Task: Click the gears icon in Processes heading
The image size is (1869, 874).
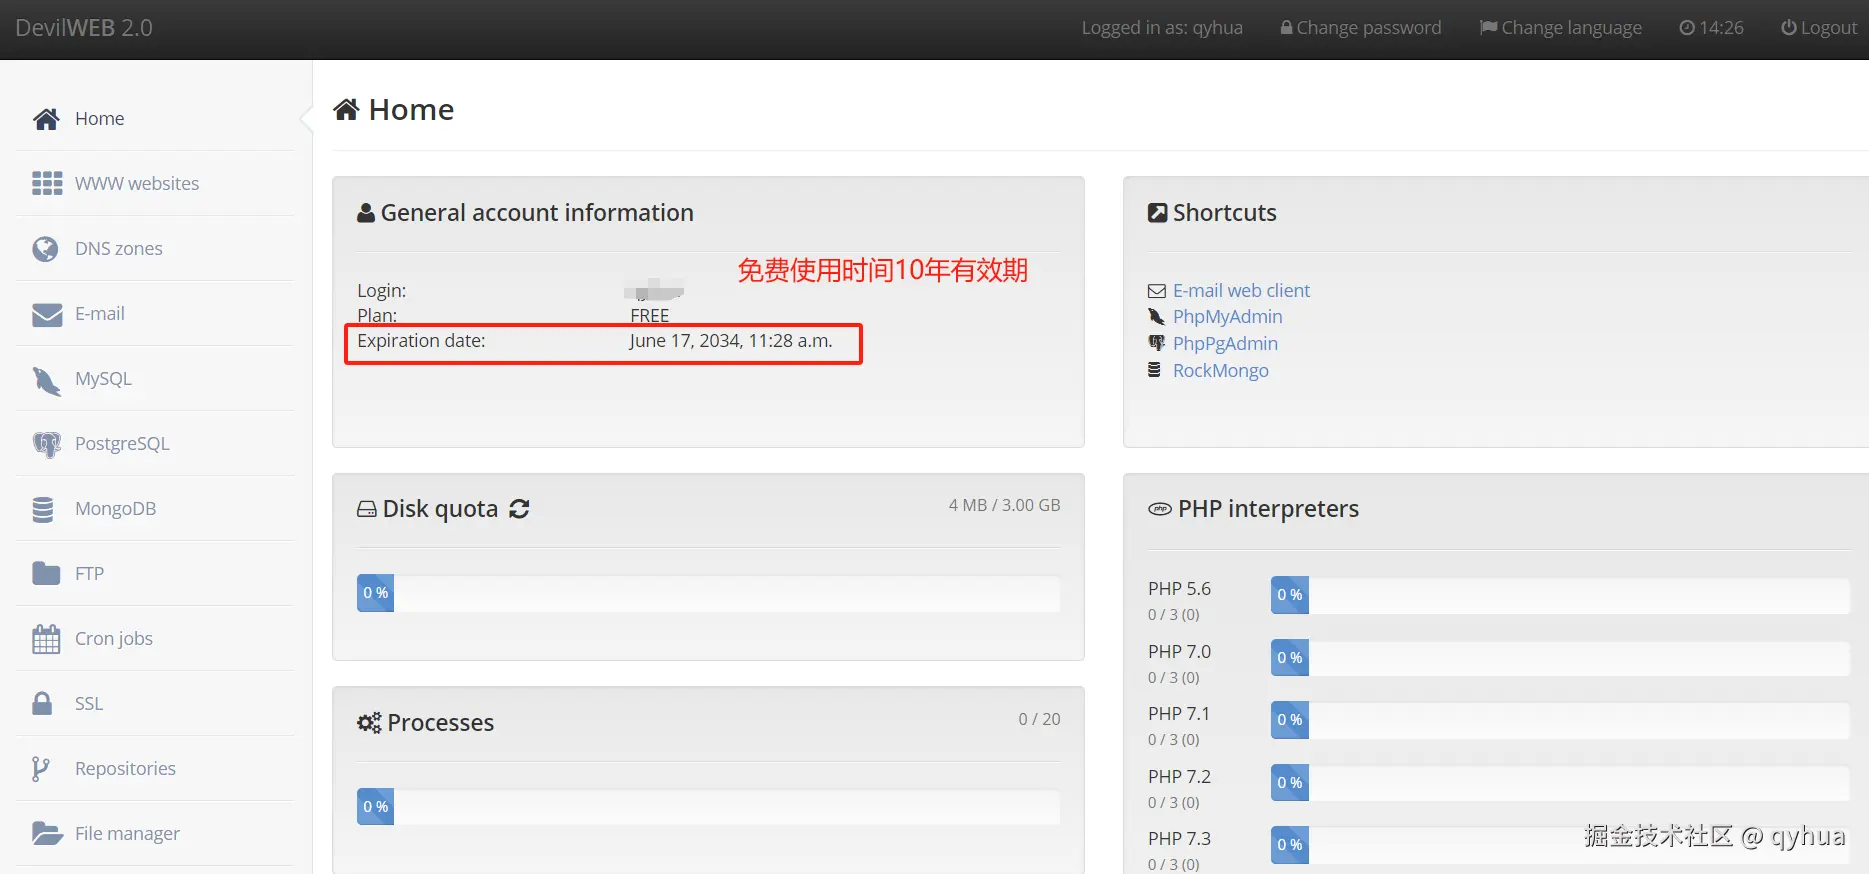Action: [369, 723]
